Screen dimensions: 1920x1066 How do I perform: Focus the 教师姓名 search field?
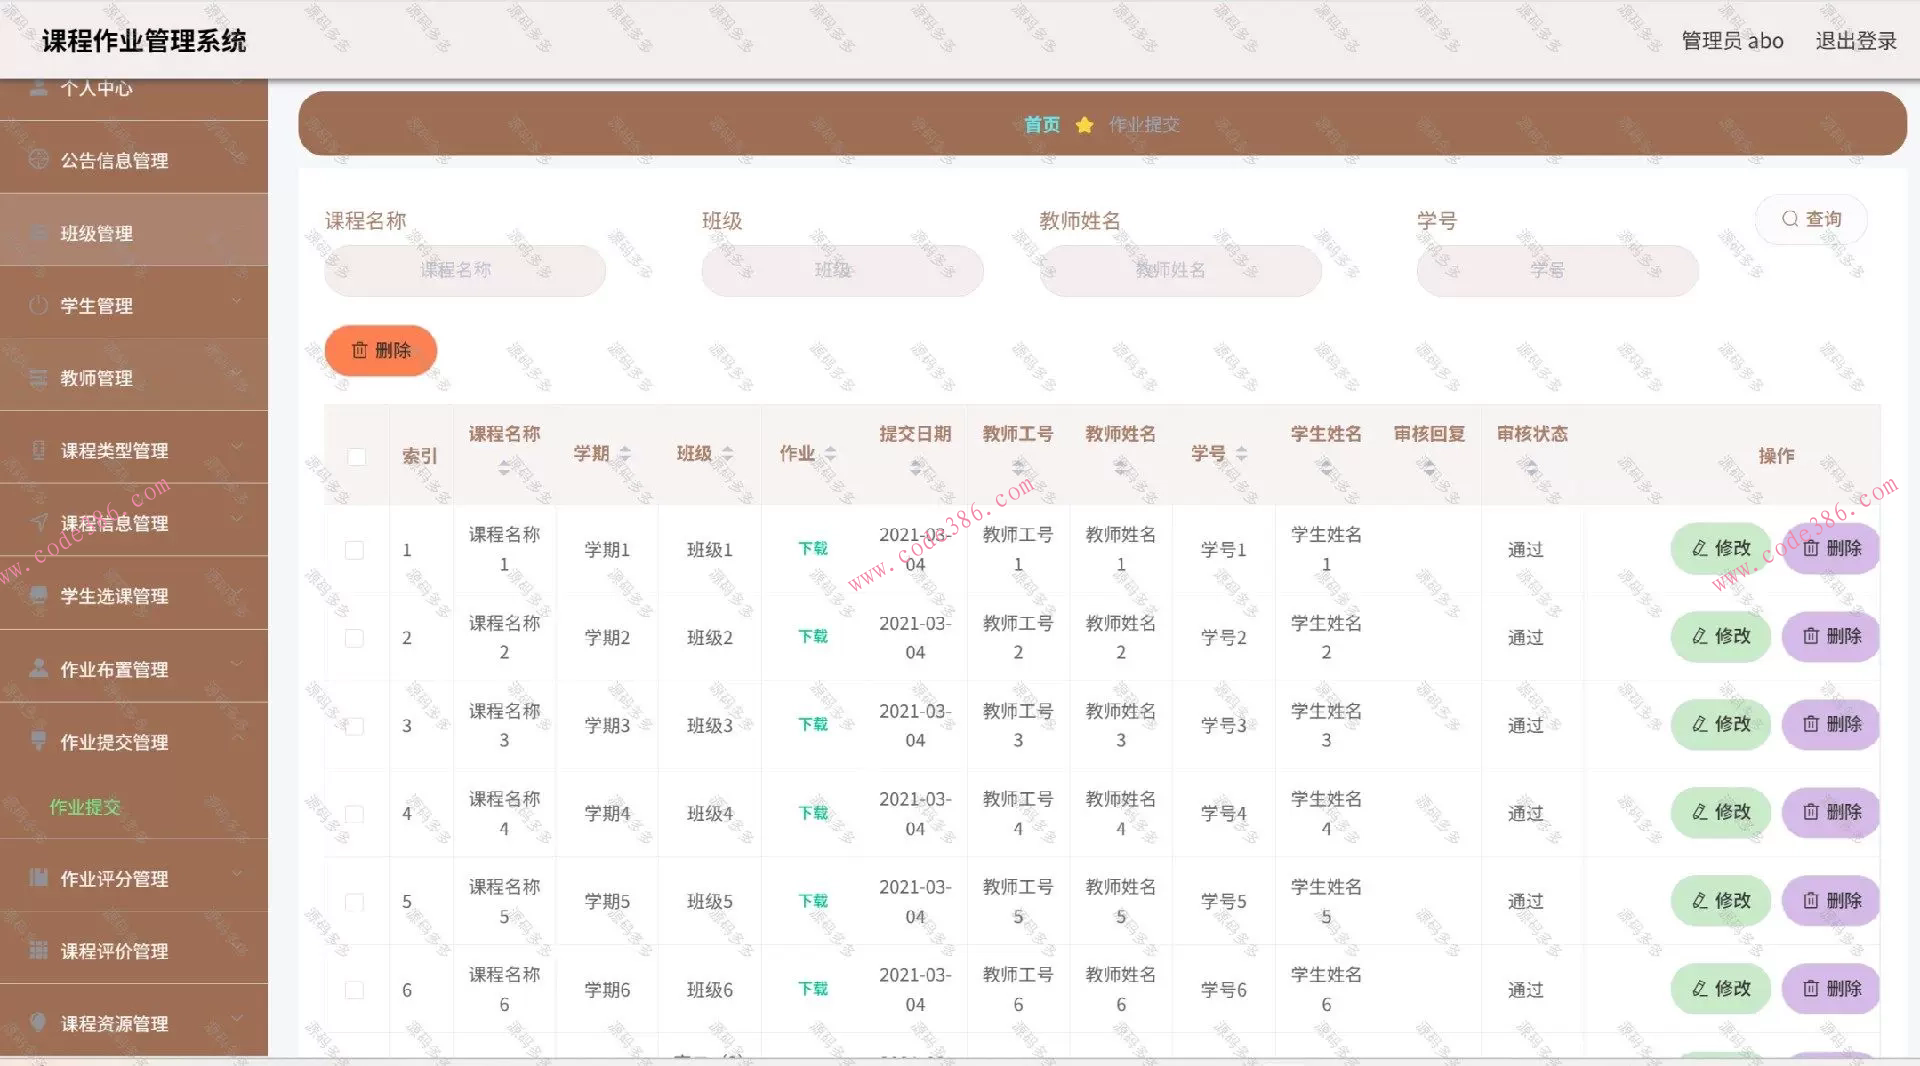(x=1181, y=270)
